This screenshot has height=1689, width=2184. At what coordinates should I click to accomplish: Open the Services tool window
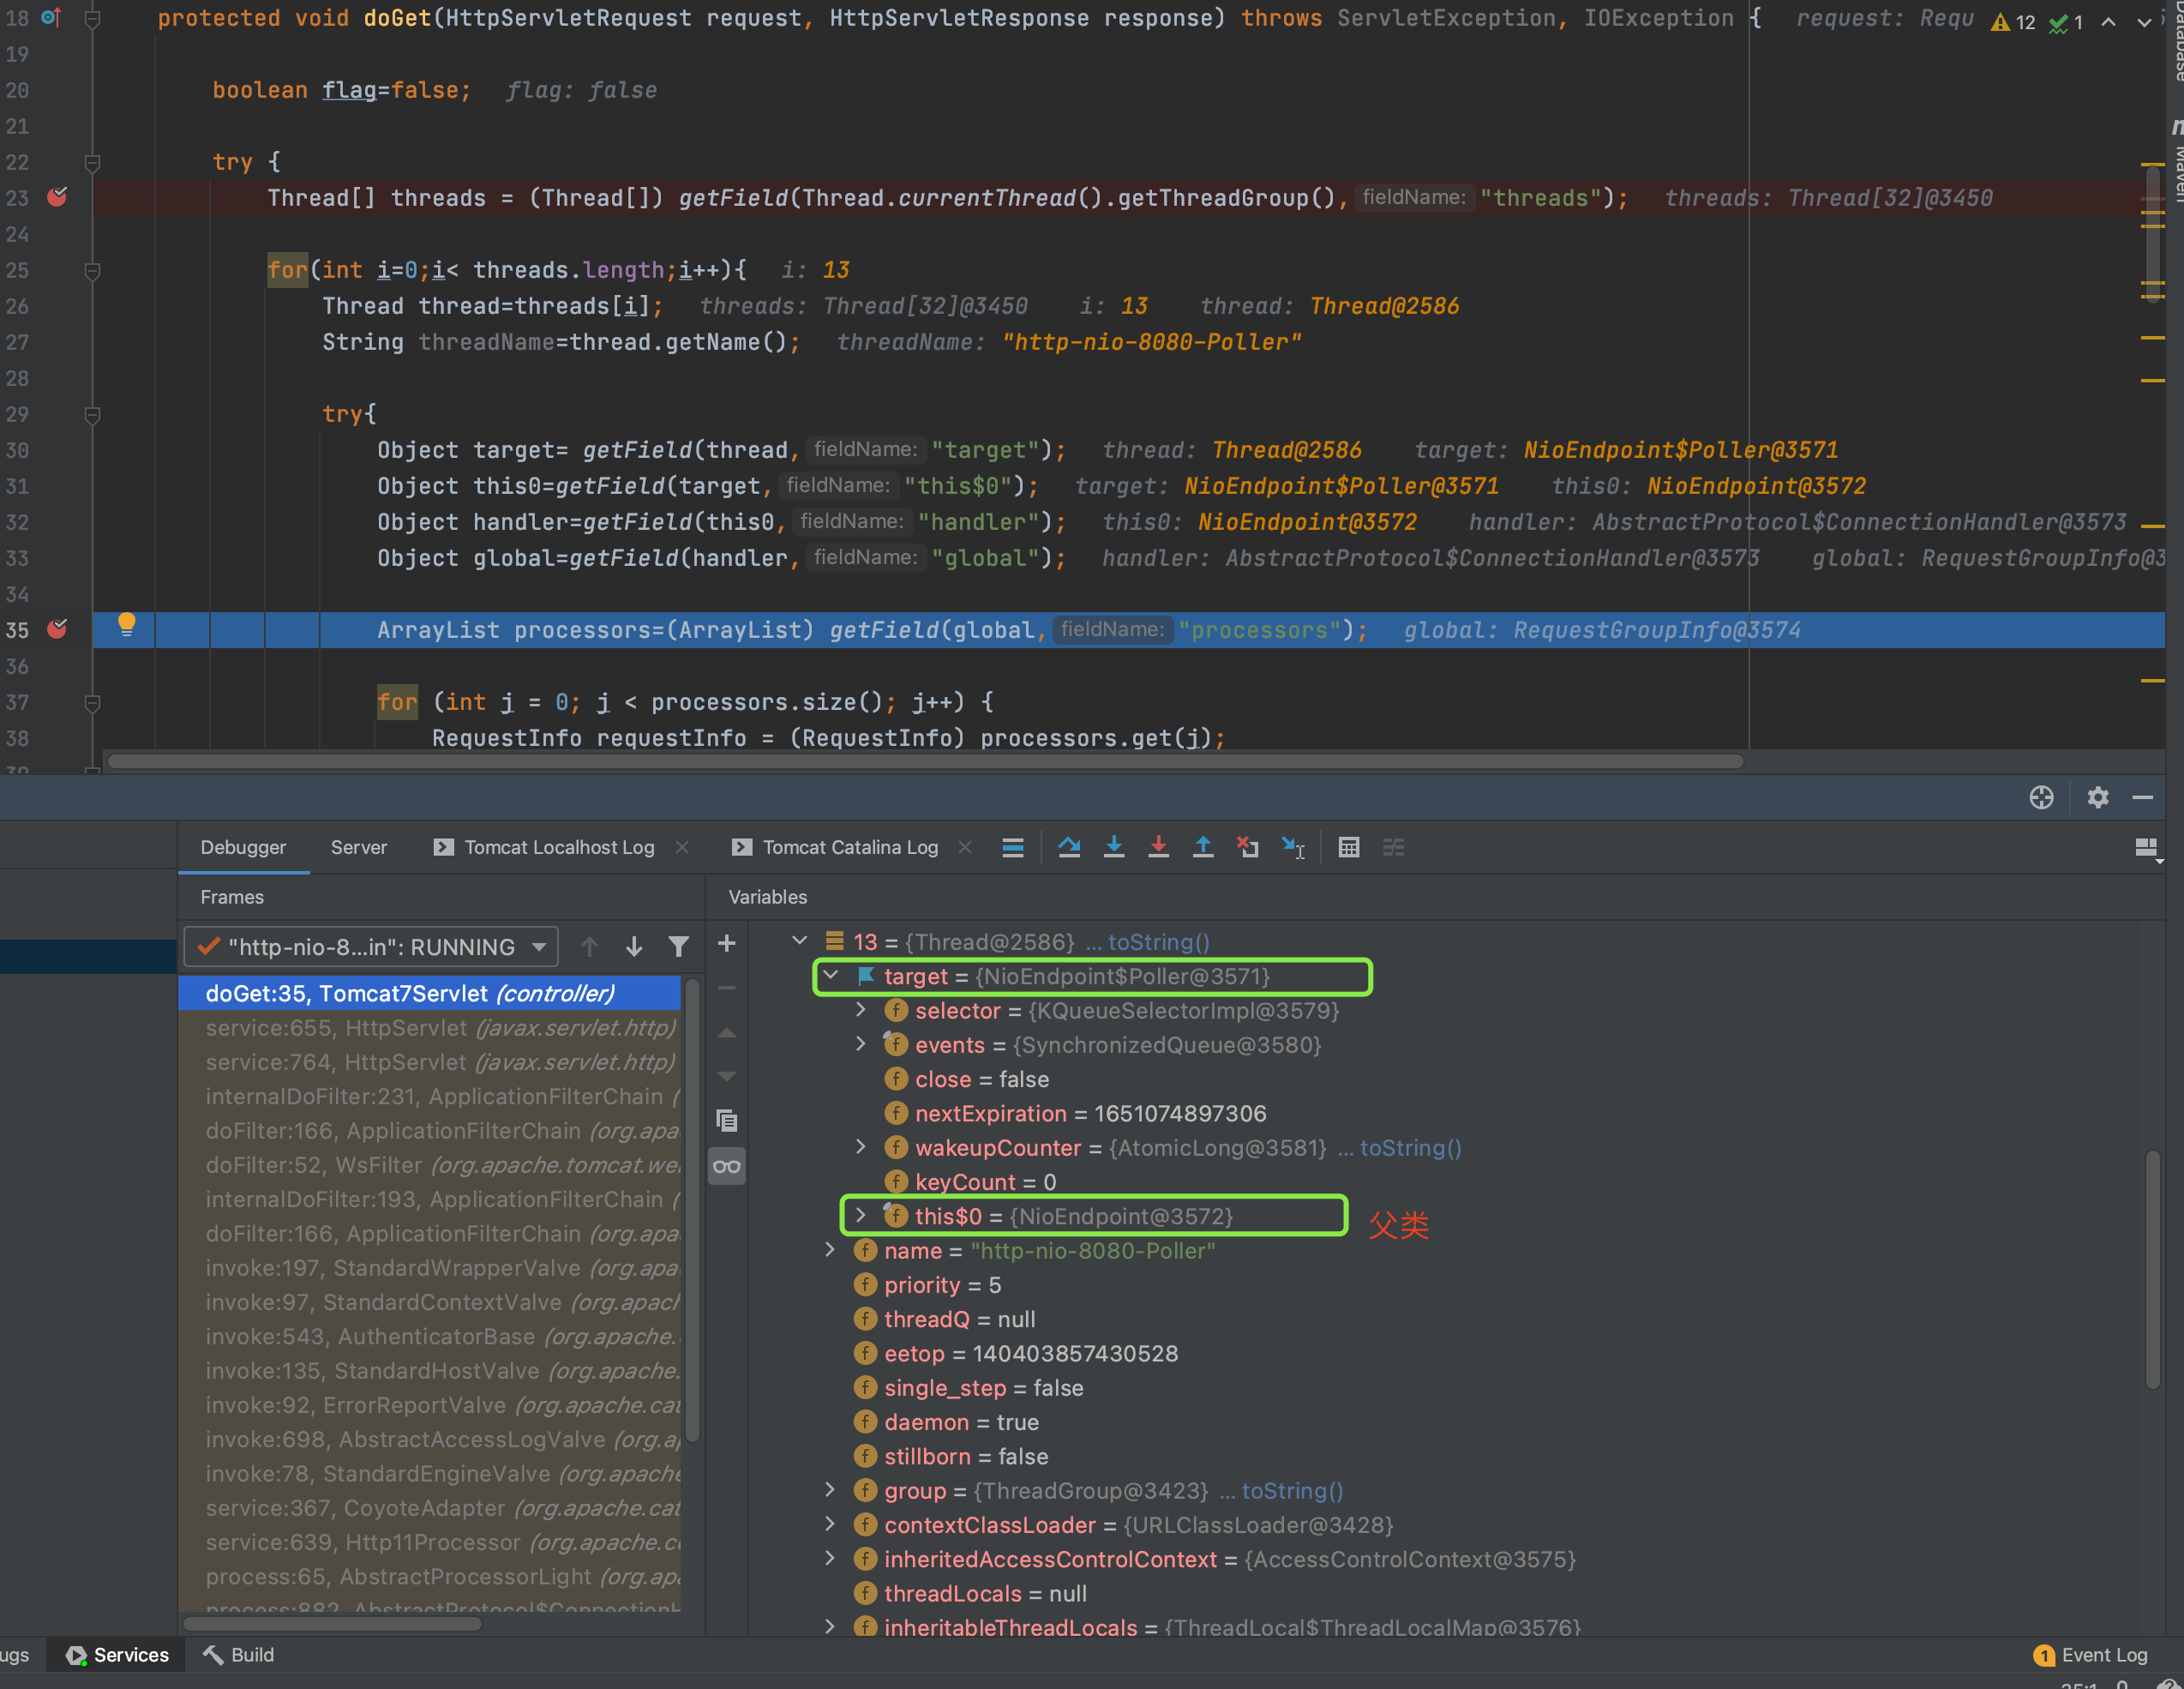coord(117,1655)
